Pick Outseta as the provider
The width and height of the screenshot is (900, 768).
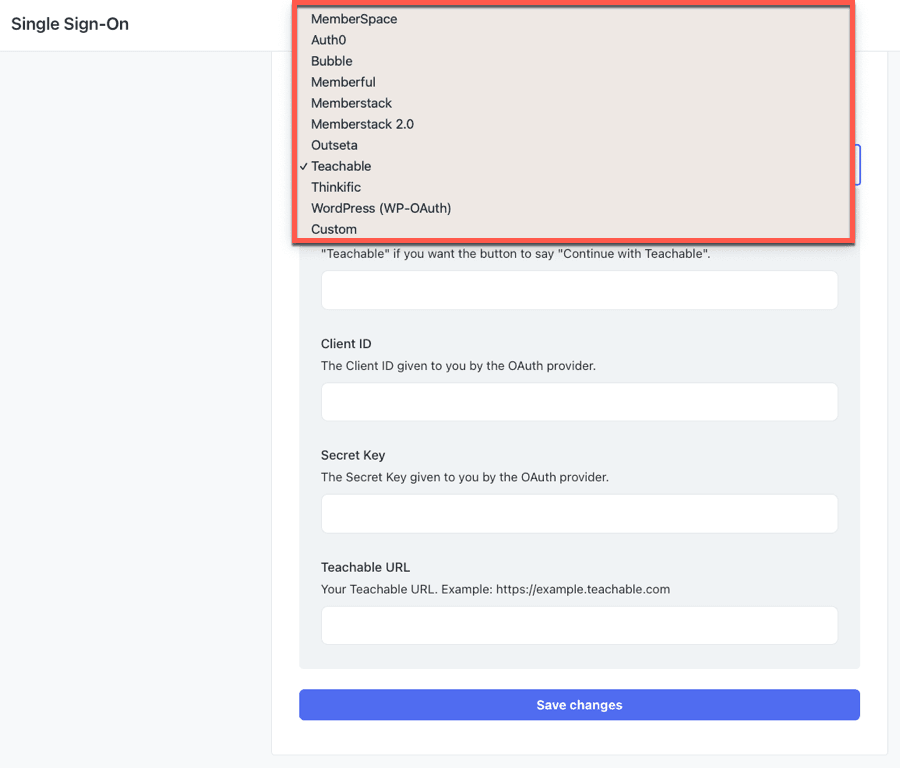(x=334, y=145)
